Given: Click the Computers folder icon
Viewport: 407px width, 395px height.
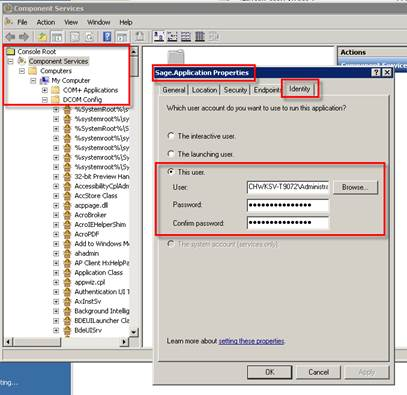Looking at the screenshot, I should [33, 71].
